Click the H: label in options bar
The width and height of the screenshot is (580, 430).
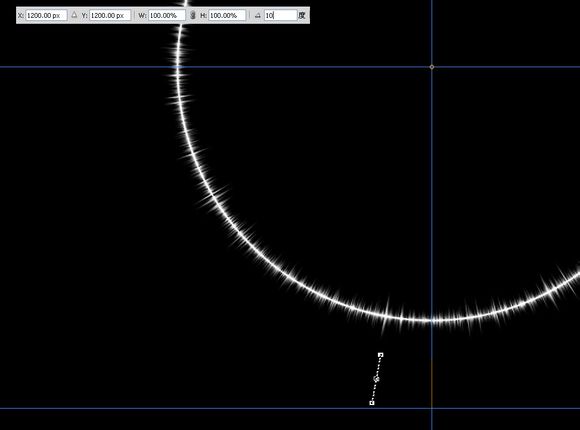203,16
